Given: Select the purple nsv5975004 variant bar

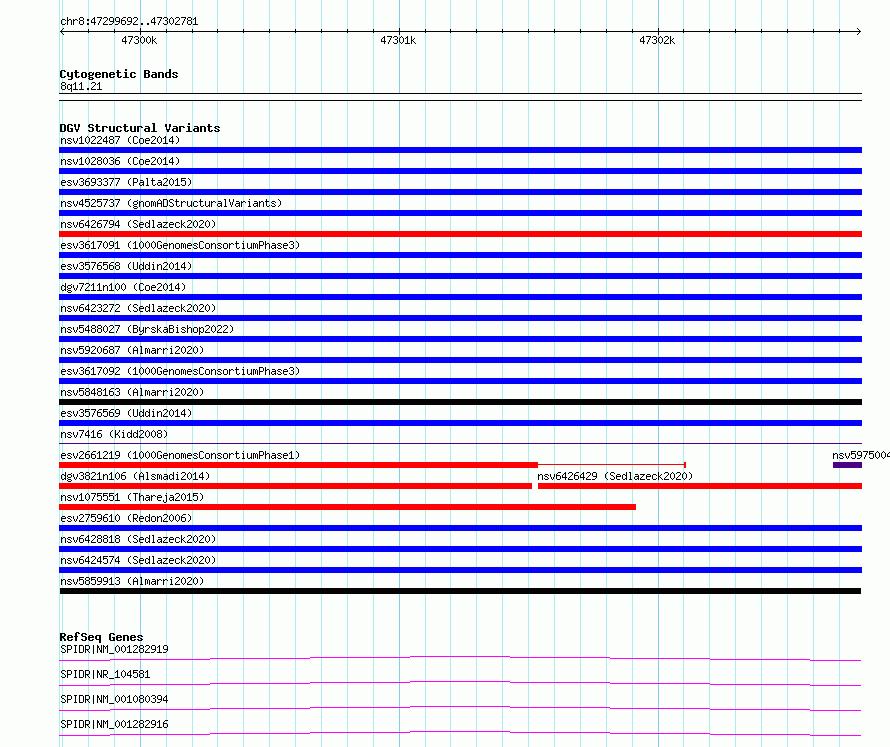Looking at the screenshot, I should click(847, 465).
